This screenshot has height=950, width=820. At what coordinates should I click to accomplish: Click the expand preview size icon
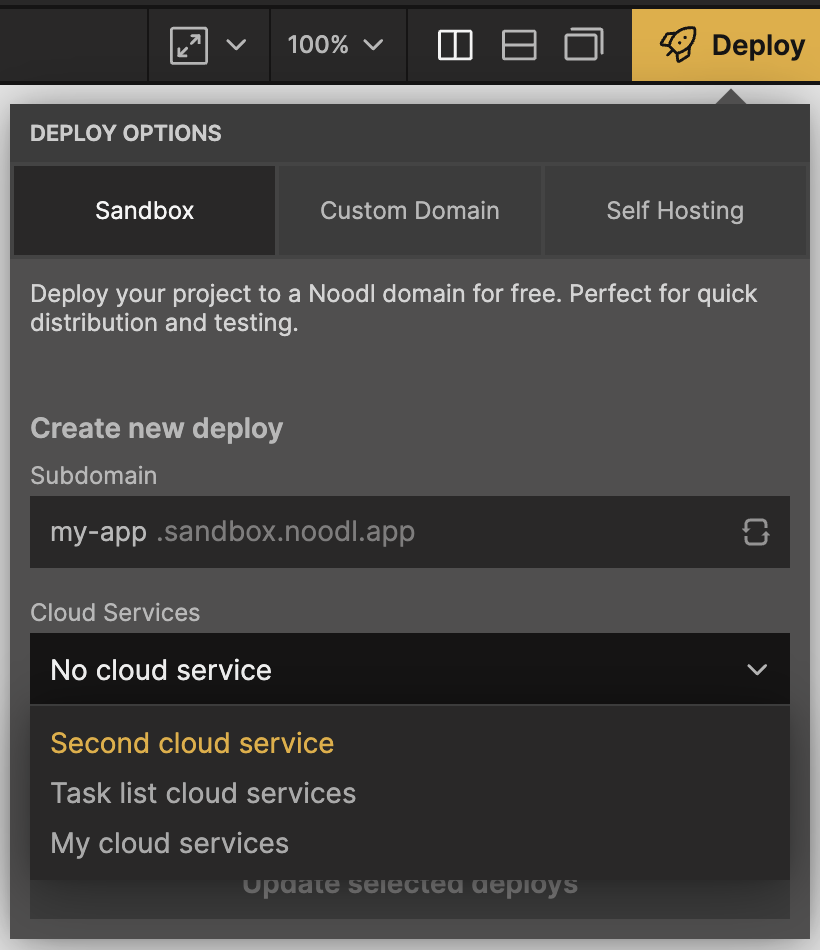pyautogui.click(x=189, y=46)
